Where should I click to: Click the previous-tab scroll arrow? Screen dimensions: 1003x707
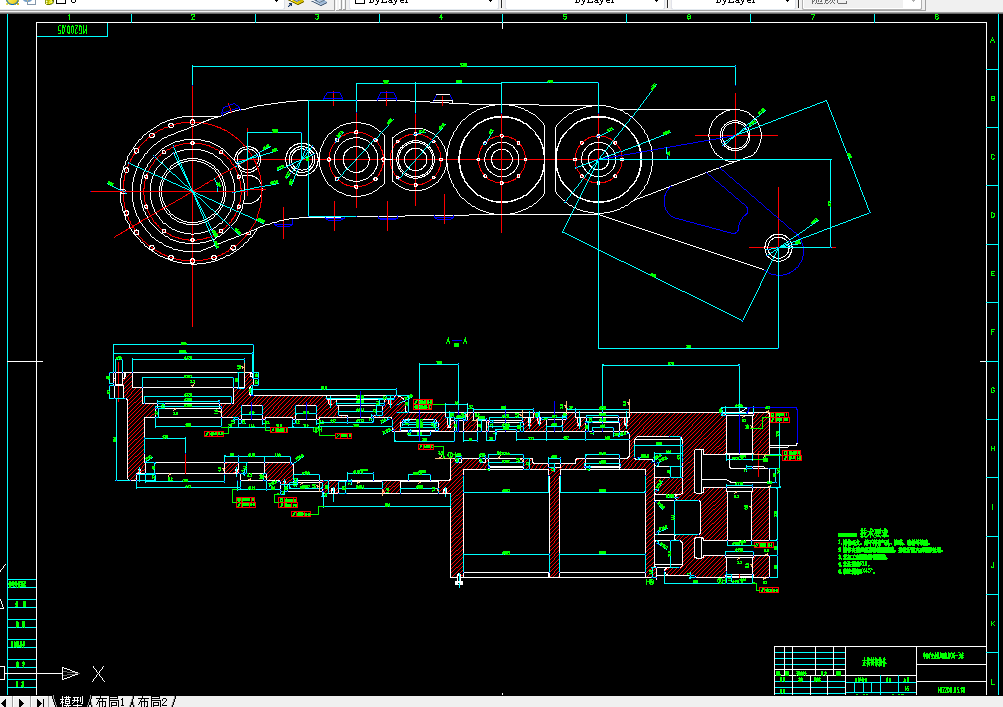coord(4,702)
